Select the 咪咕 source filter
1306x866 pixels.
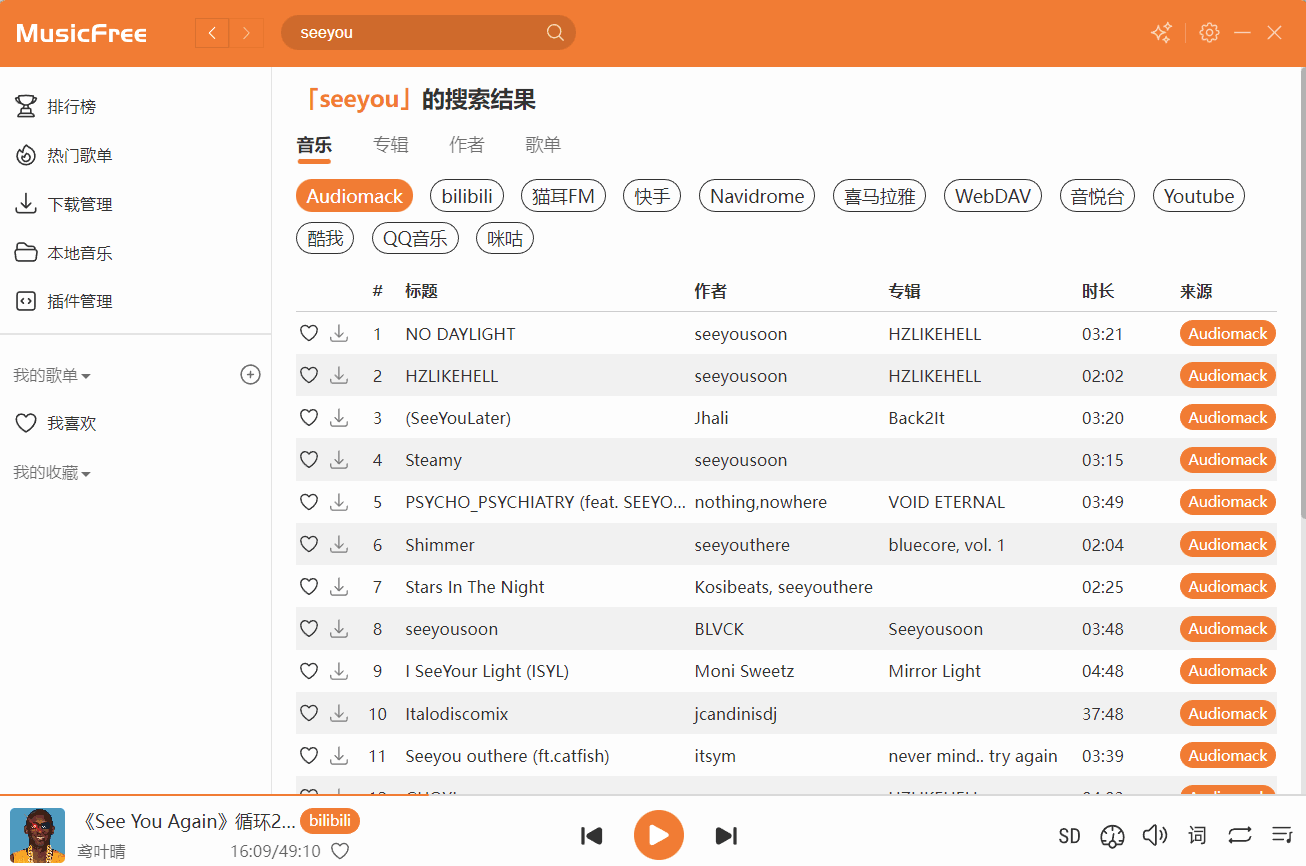tap(505, 238)
